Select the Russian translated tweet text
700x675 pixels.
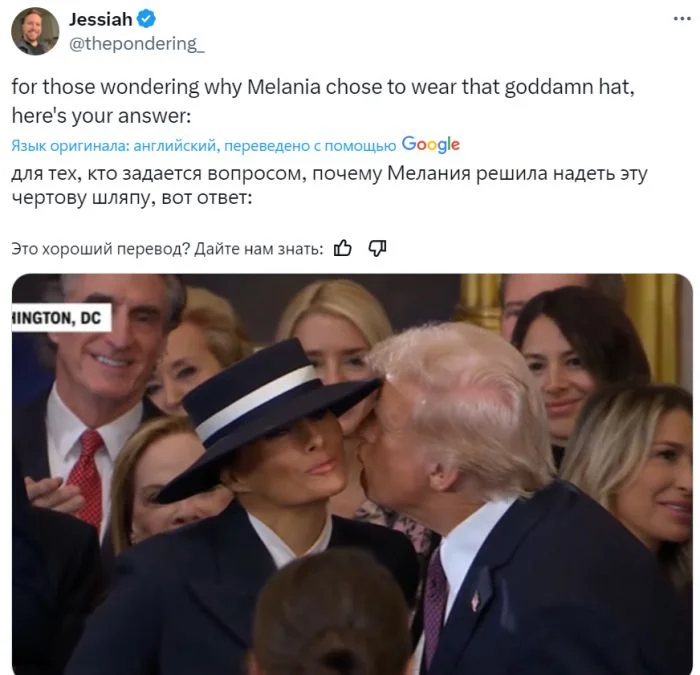(329, 185)
